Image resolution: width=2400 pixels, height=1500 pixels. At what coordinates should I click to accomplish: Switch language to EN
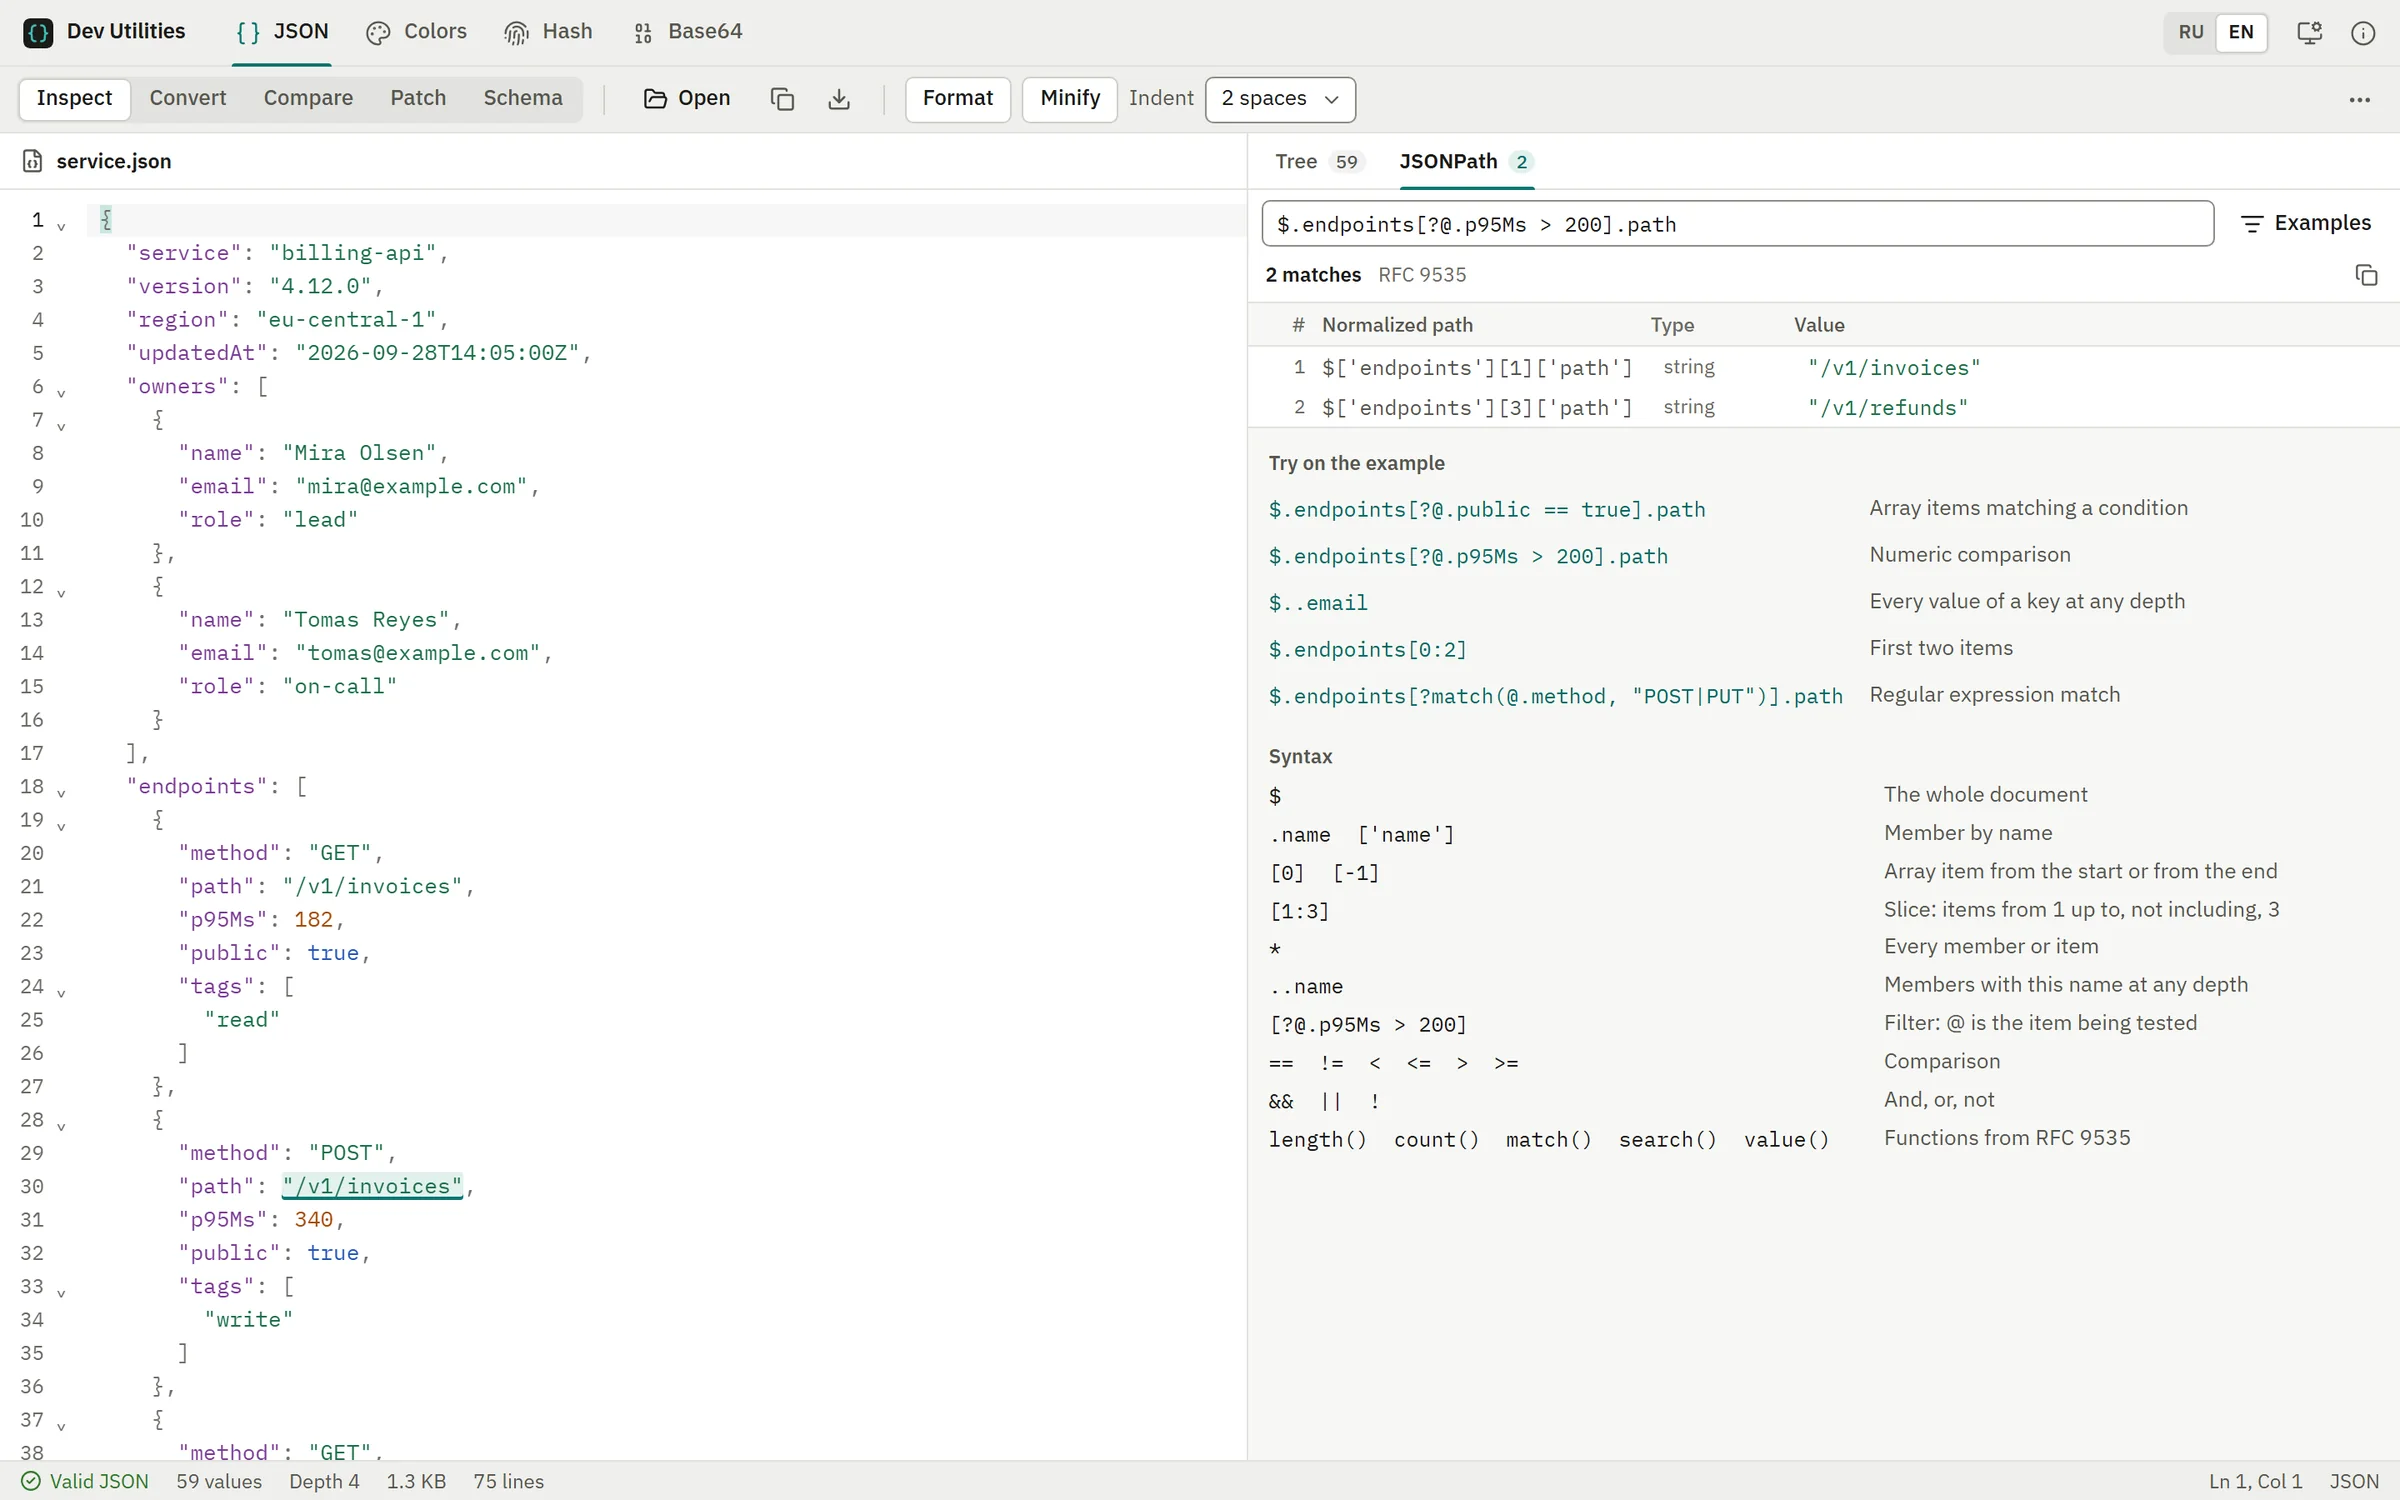[x=2241, y=32]
